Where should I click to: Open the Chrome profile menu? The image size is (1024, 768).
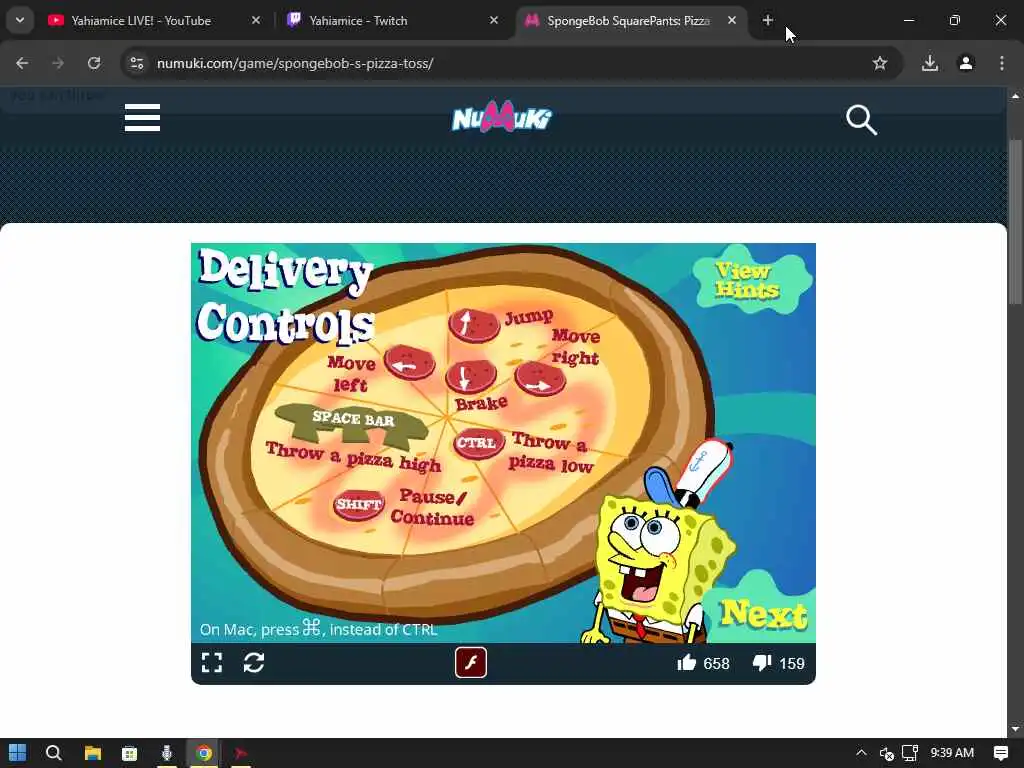[966, 63]
